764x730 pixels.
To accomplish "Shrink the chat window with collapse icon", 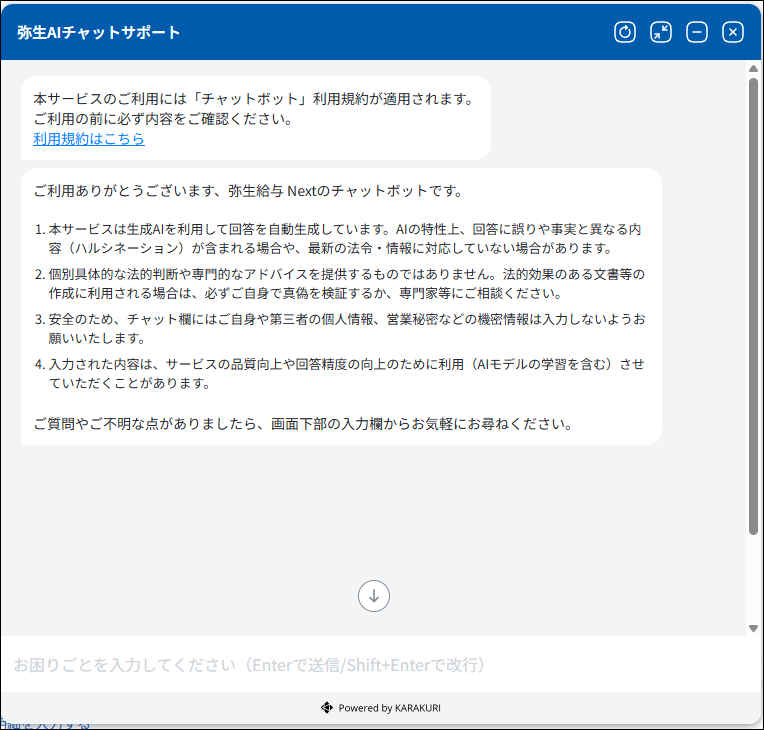I will pyautogui.click(x=661, y=33).
